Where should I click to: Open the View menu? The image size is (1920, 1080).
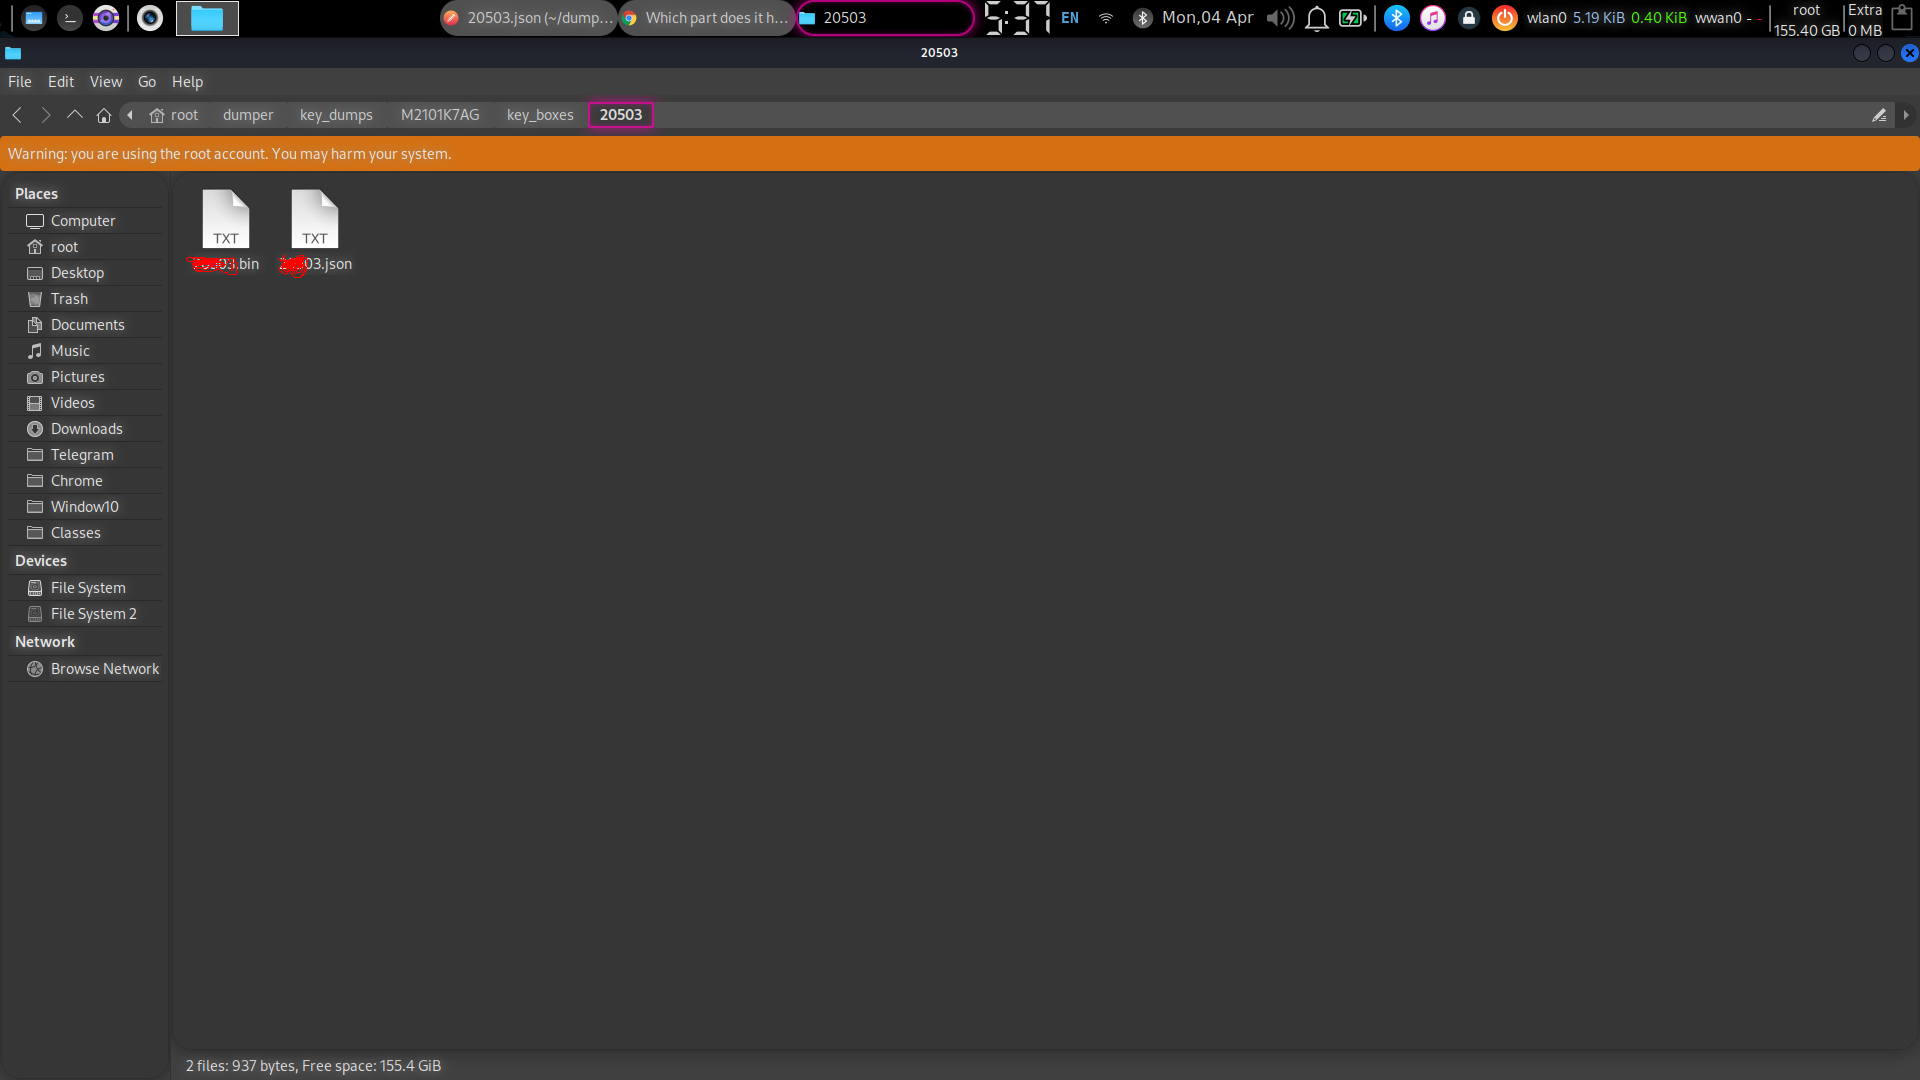coord(105,81)
